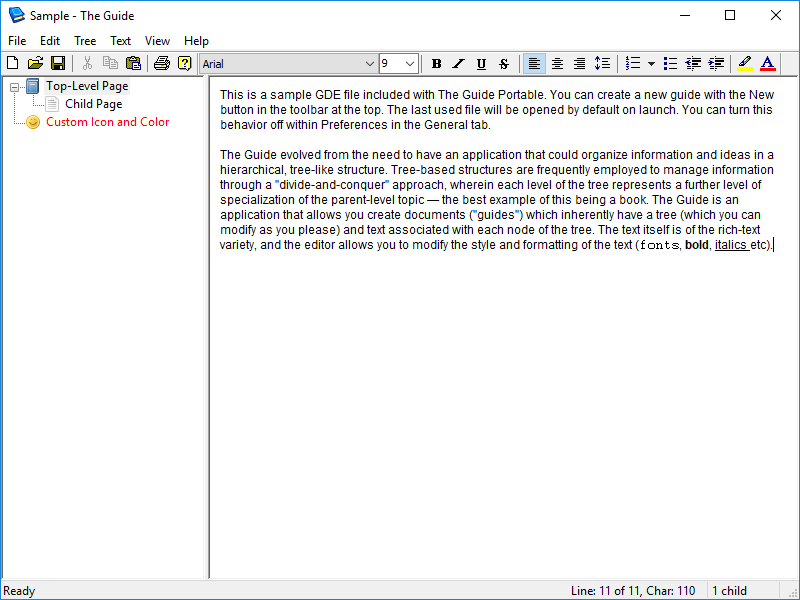This screenshot has width=800, height=600.
Task: Paste from clipboard icon
Action: pos(133,64)
